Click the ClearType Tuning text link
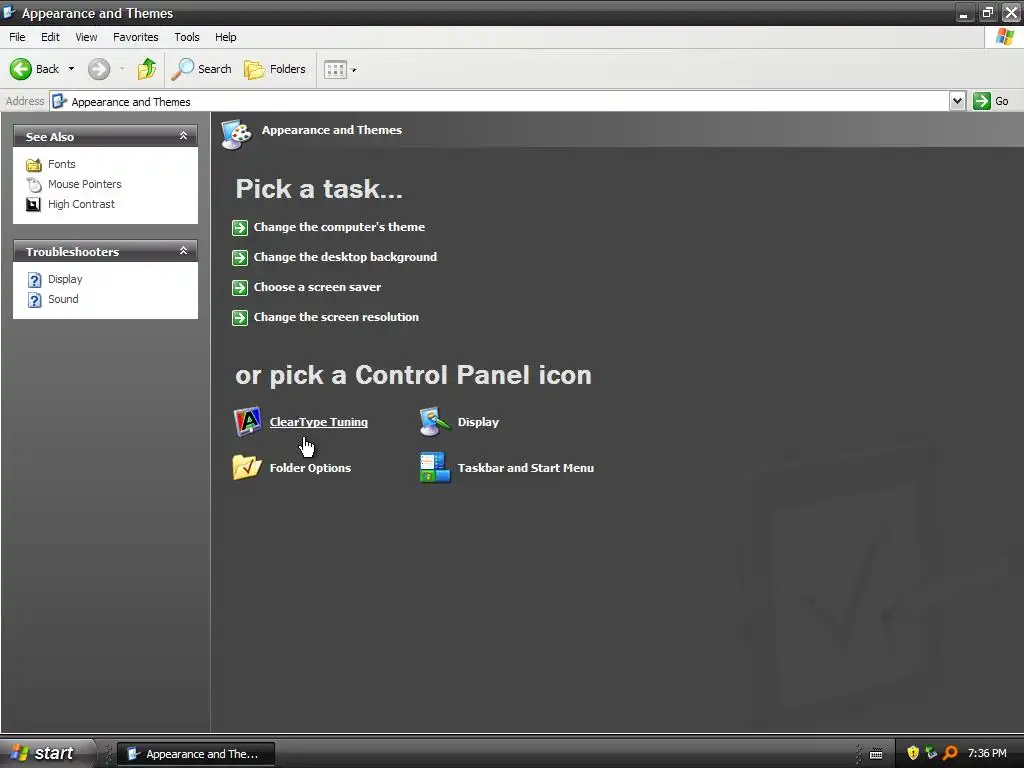The image size is (1024, 768). (319, 422)
